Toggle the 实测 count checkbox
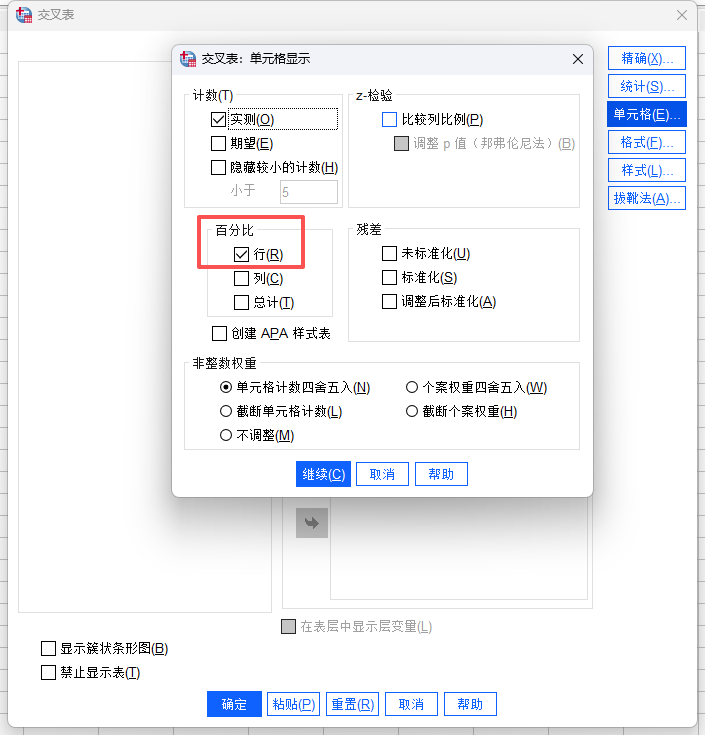The height and width of the screenshot is (735, 705). 219,119
